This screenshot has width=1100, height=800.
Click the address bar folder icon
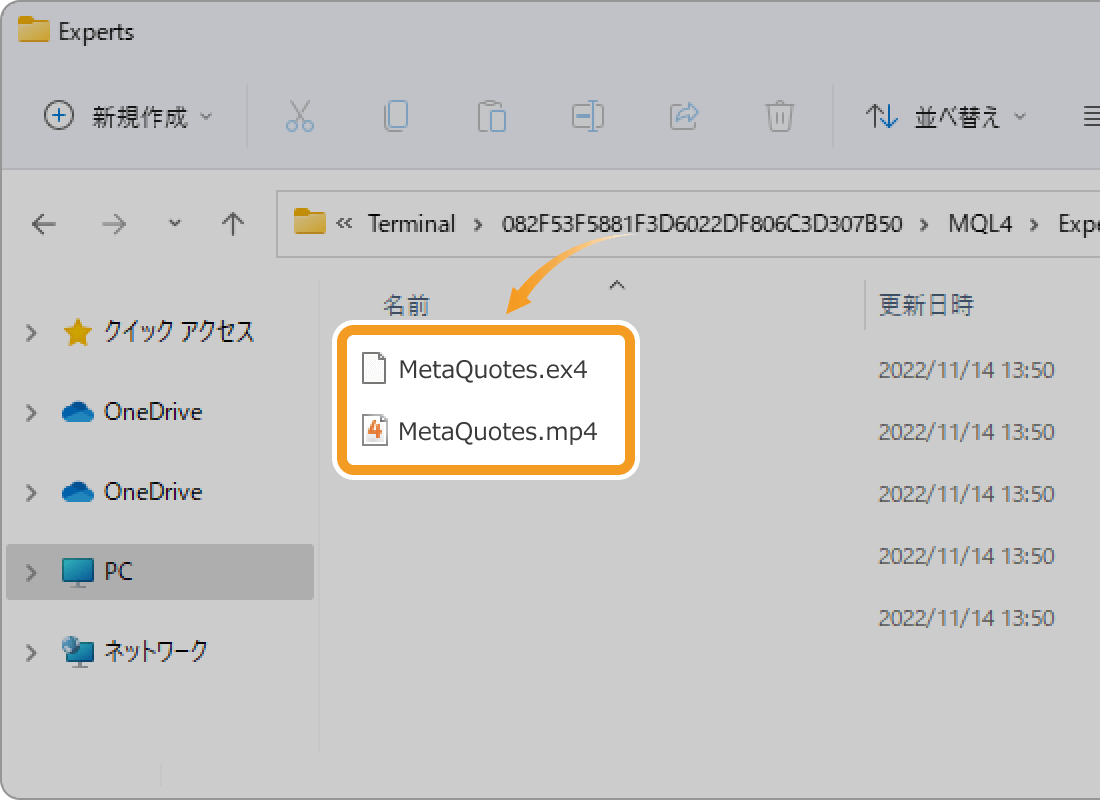tap(309, 221)
